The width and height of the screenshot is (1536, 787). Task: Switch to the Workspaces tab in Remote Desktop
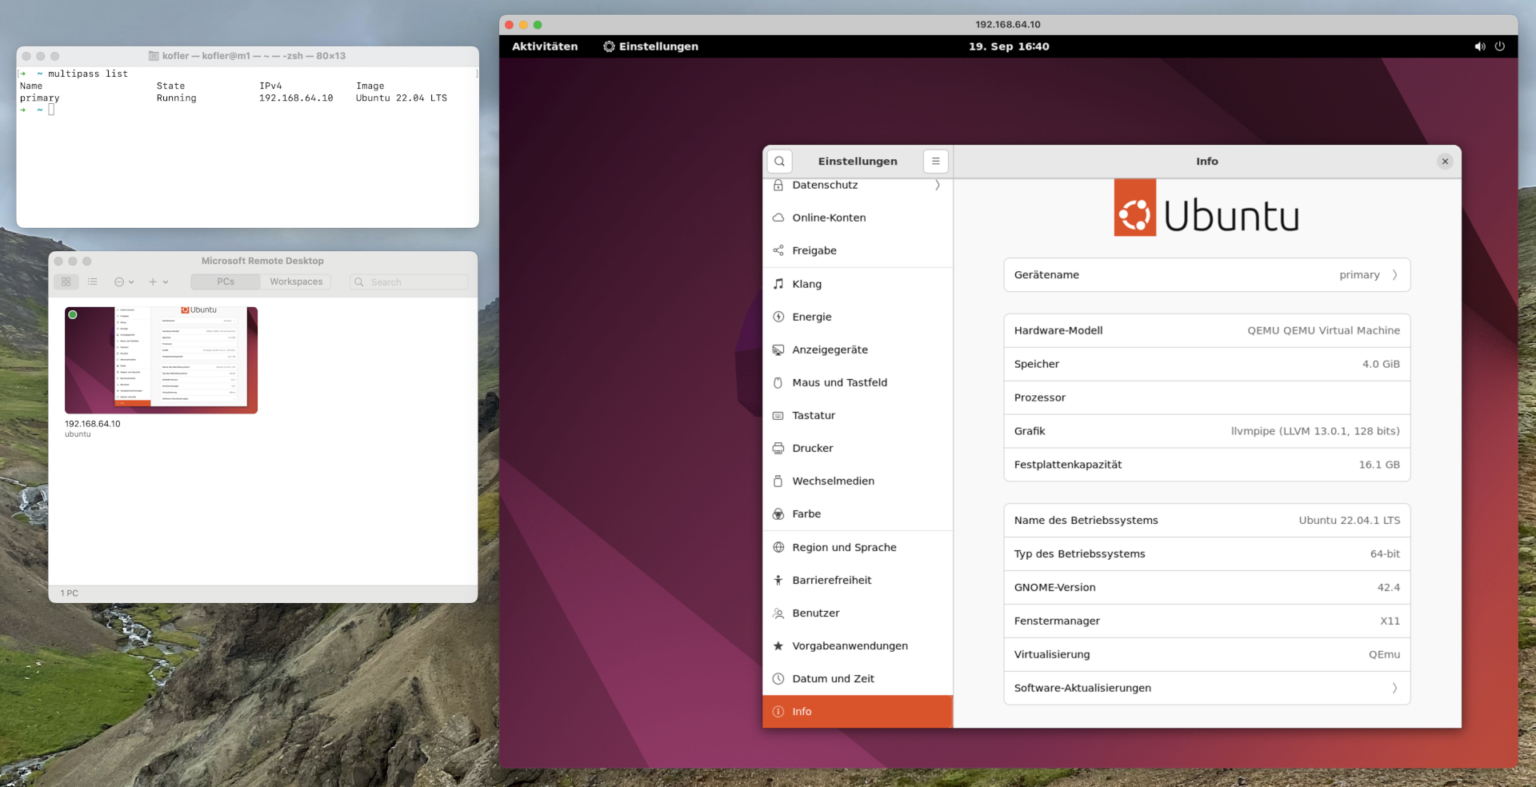[296, 281]
